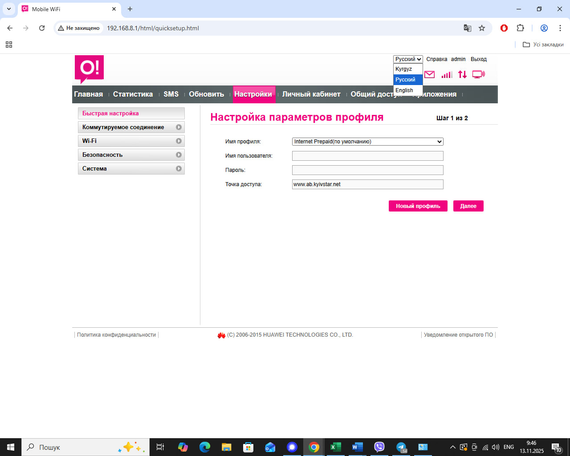Open the SMS envelope status icon
Image resolution: width=570 pixels, height=456 pixels.
429,75
